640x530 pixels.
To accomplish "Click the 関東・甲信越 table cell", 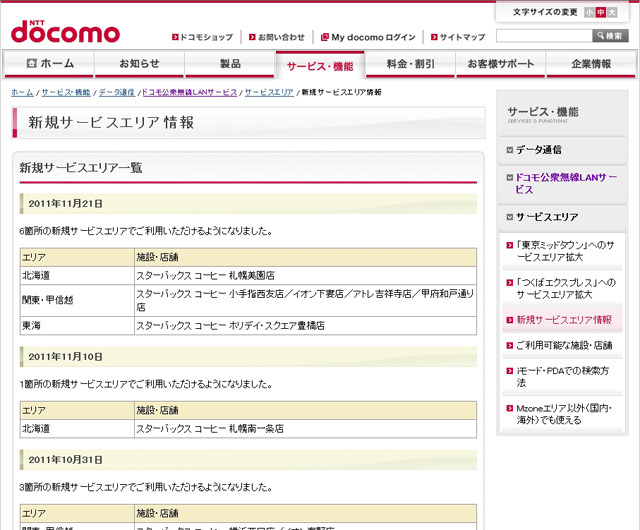I will coord(77,300).
